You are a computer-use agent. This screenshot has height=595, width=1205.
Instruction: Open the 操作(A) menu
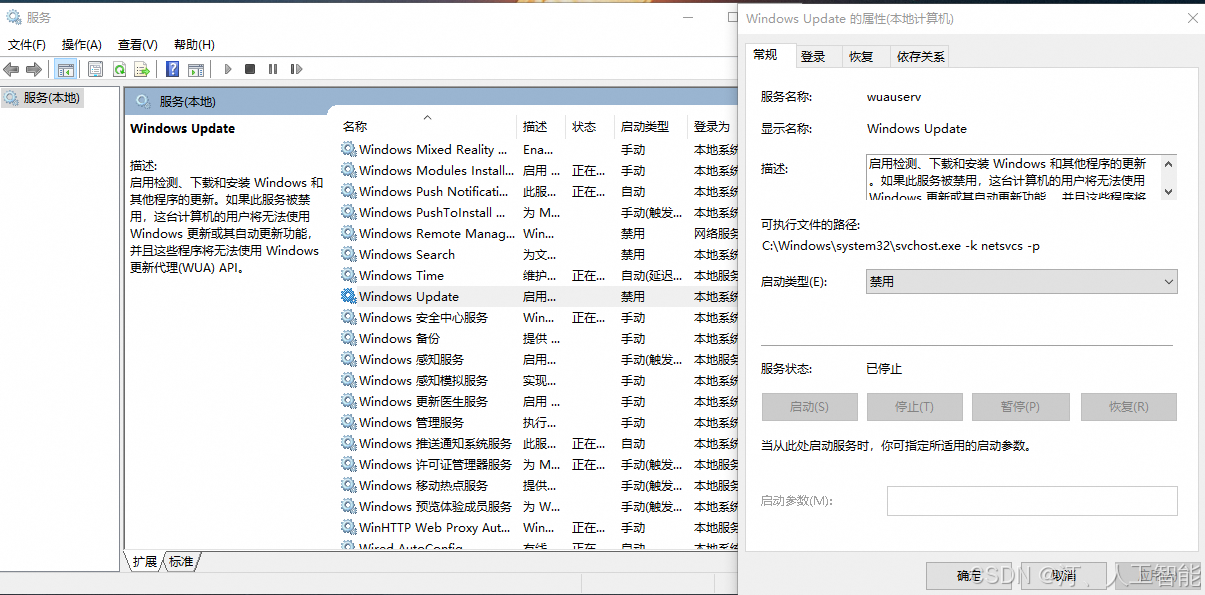82,44
